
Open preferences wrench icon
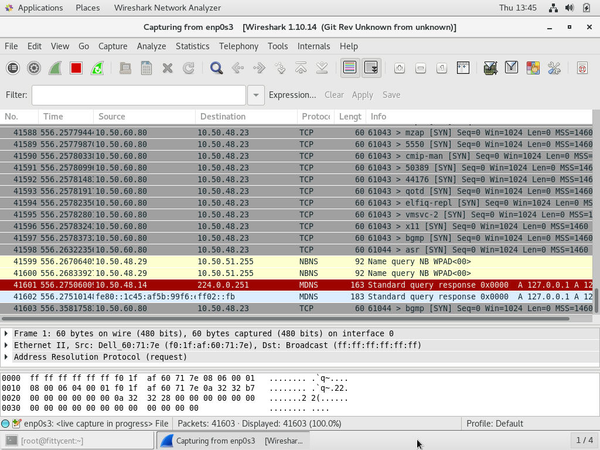click(x=554, y=68)
